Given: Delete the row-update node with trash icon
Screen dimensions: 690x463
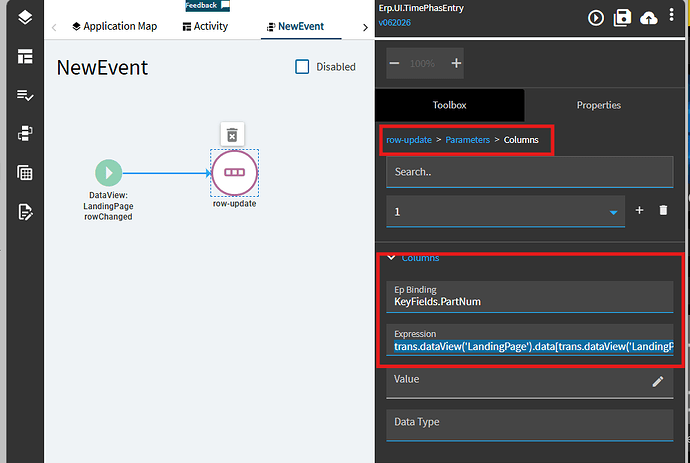Looking at the screenshot, I should [x=232, y=135].
